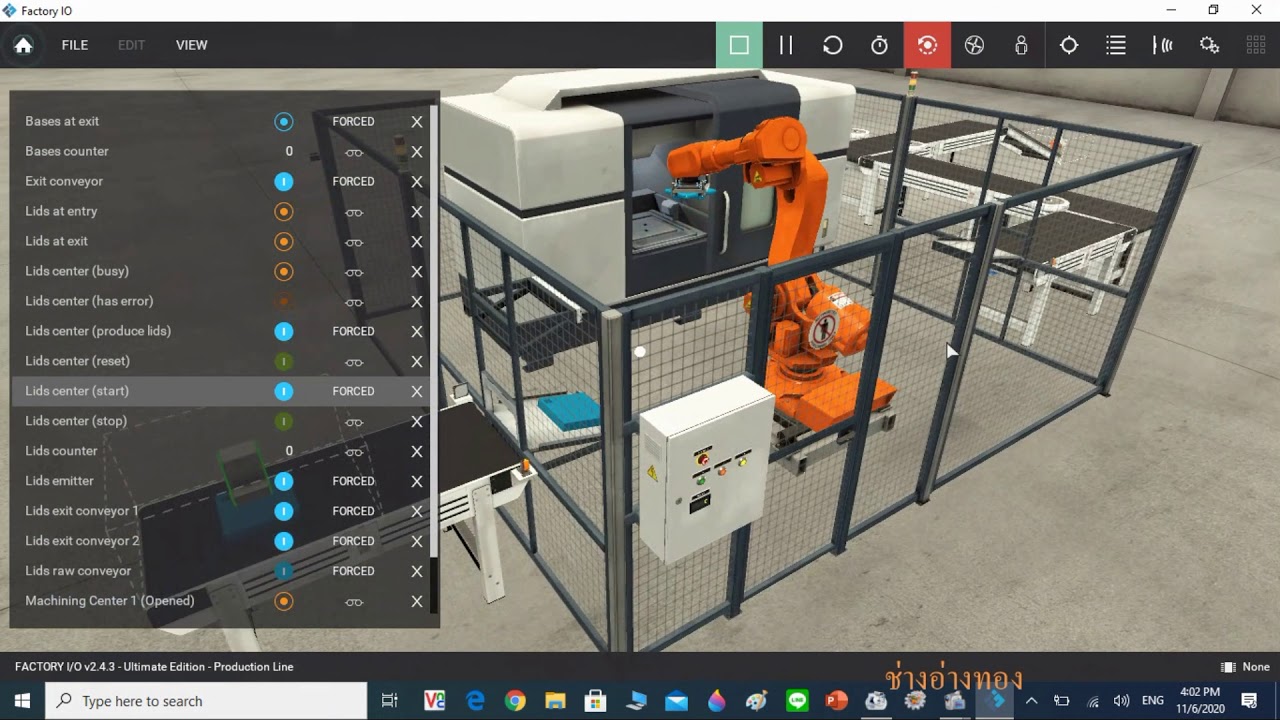Click the None driver indicator in status bar
The height and width of the screenshot is (720, 1280).
point(1245,667)
